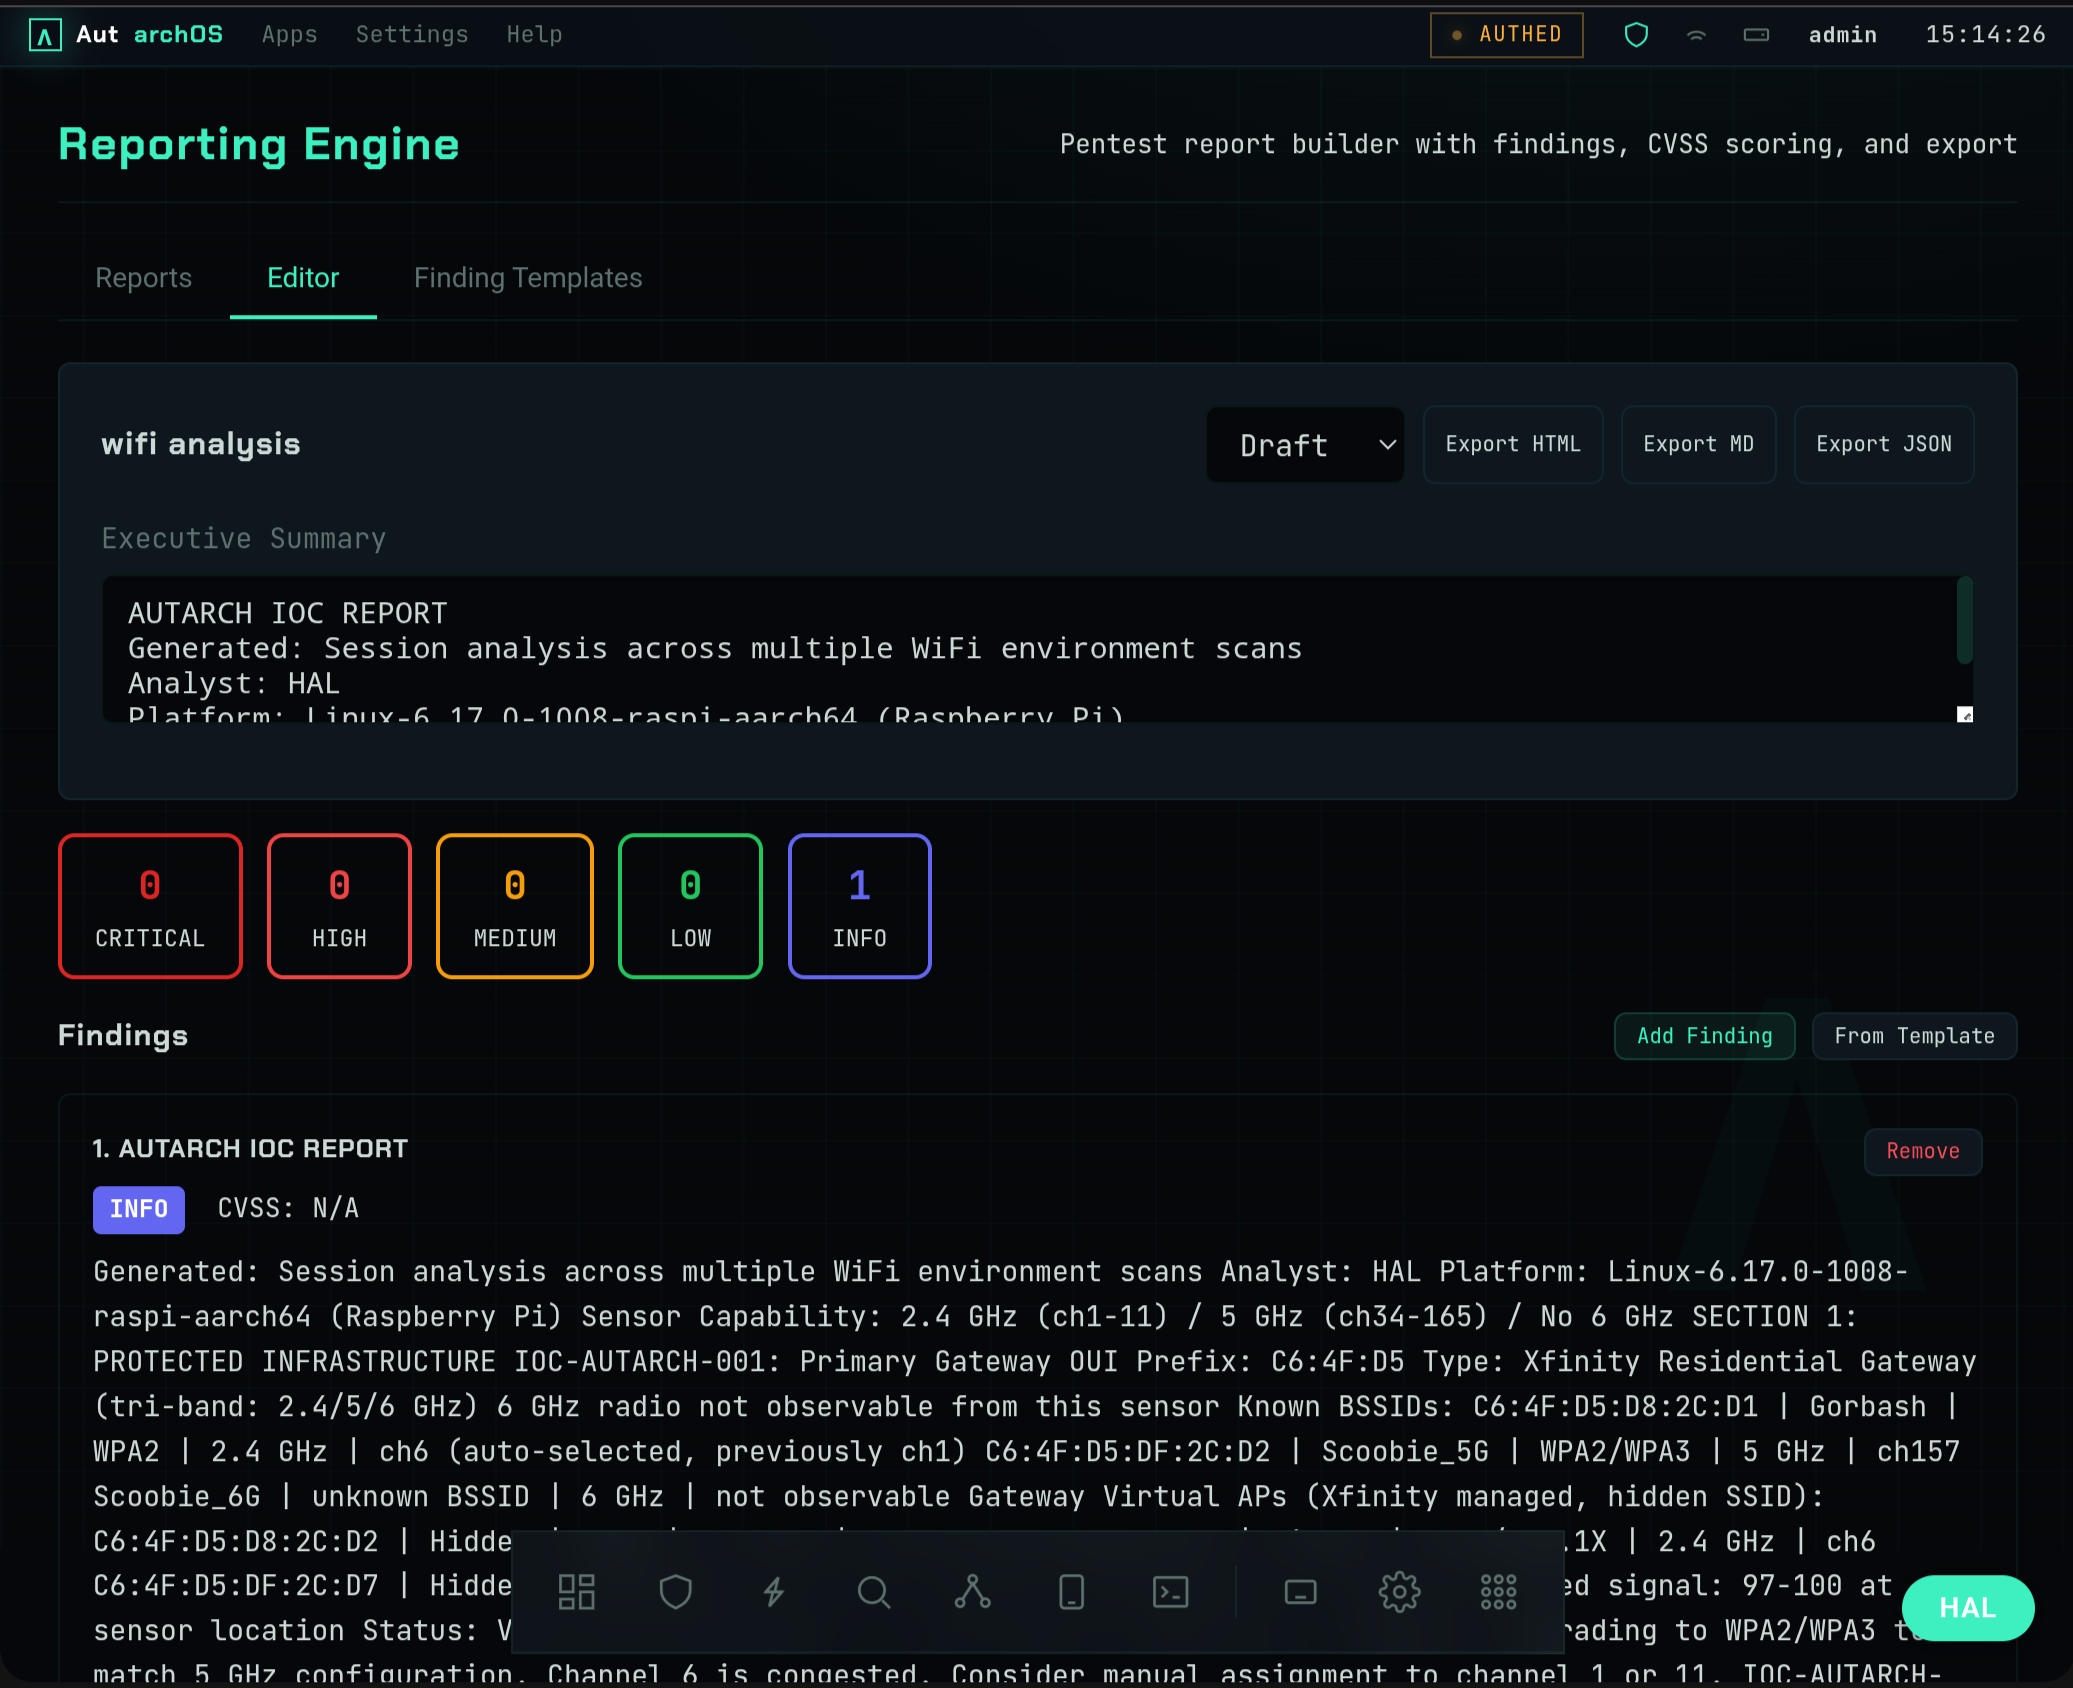Click the admin user label
Viewport: 2073px width, 1688px height.
(x=1842, y=35)
